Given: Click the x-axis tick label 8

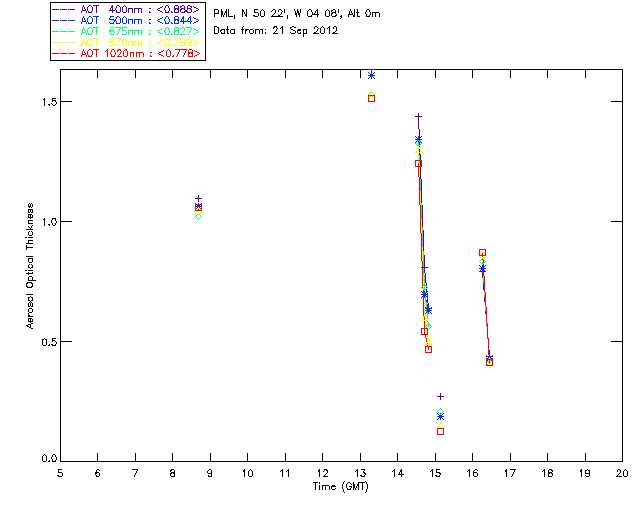Looking at the screenshot, I should coord(173,473).
